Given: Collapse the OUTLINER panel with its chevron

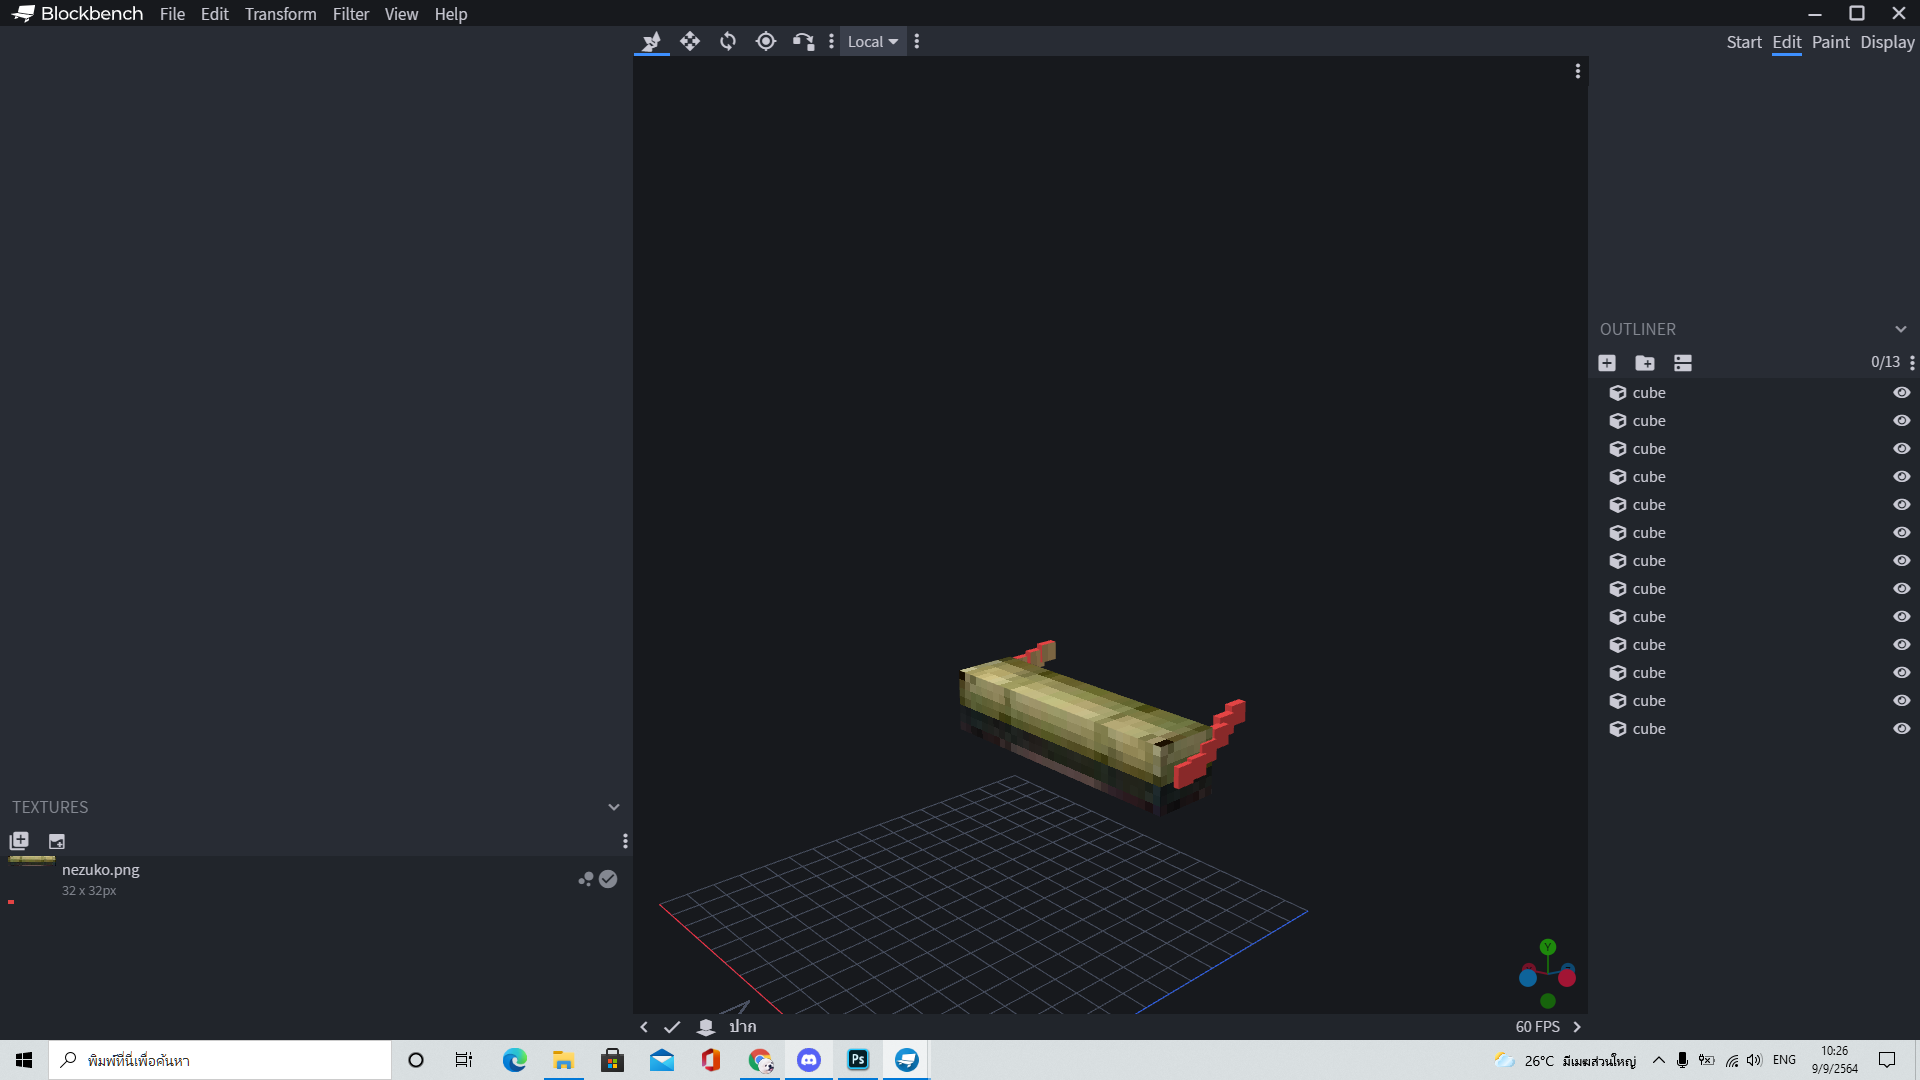Looking at the screenshot, I should click(1900, 329).
